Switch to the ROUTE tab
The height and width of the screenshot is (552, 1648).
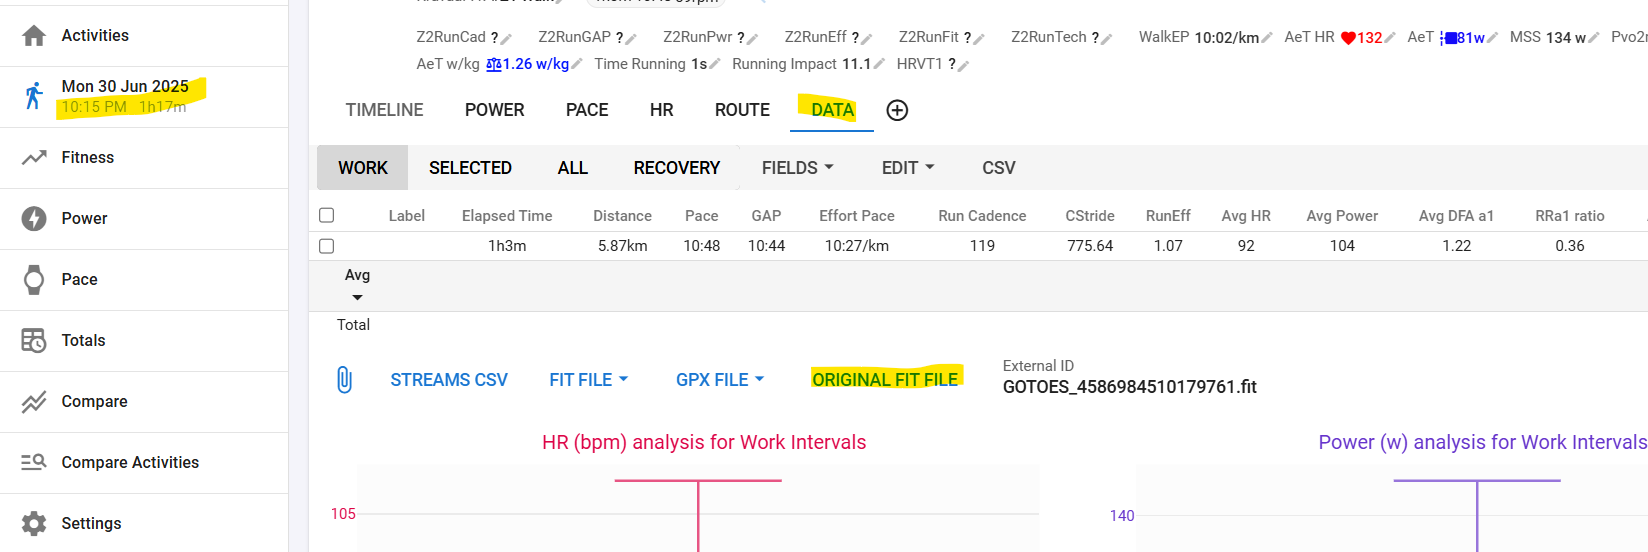pyautogui.click(x=742, y=110)
